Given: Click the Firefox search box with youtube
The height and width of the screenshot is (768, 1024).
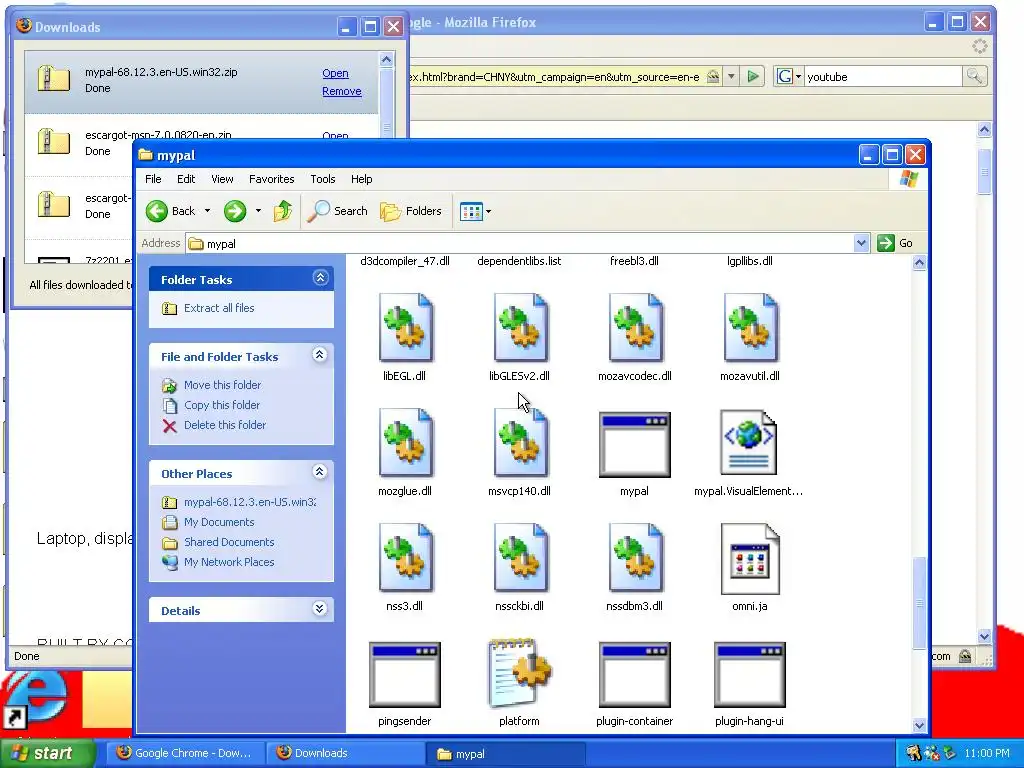Looking at the screenshot, I should [x=883, y=76].
